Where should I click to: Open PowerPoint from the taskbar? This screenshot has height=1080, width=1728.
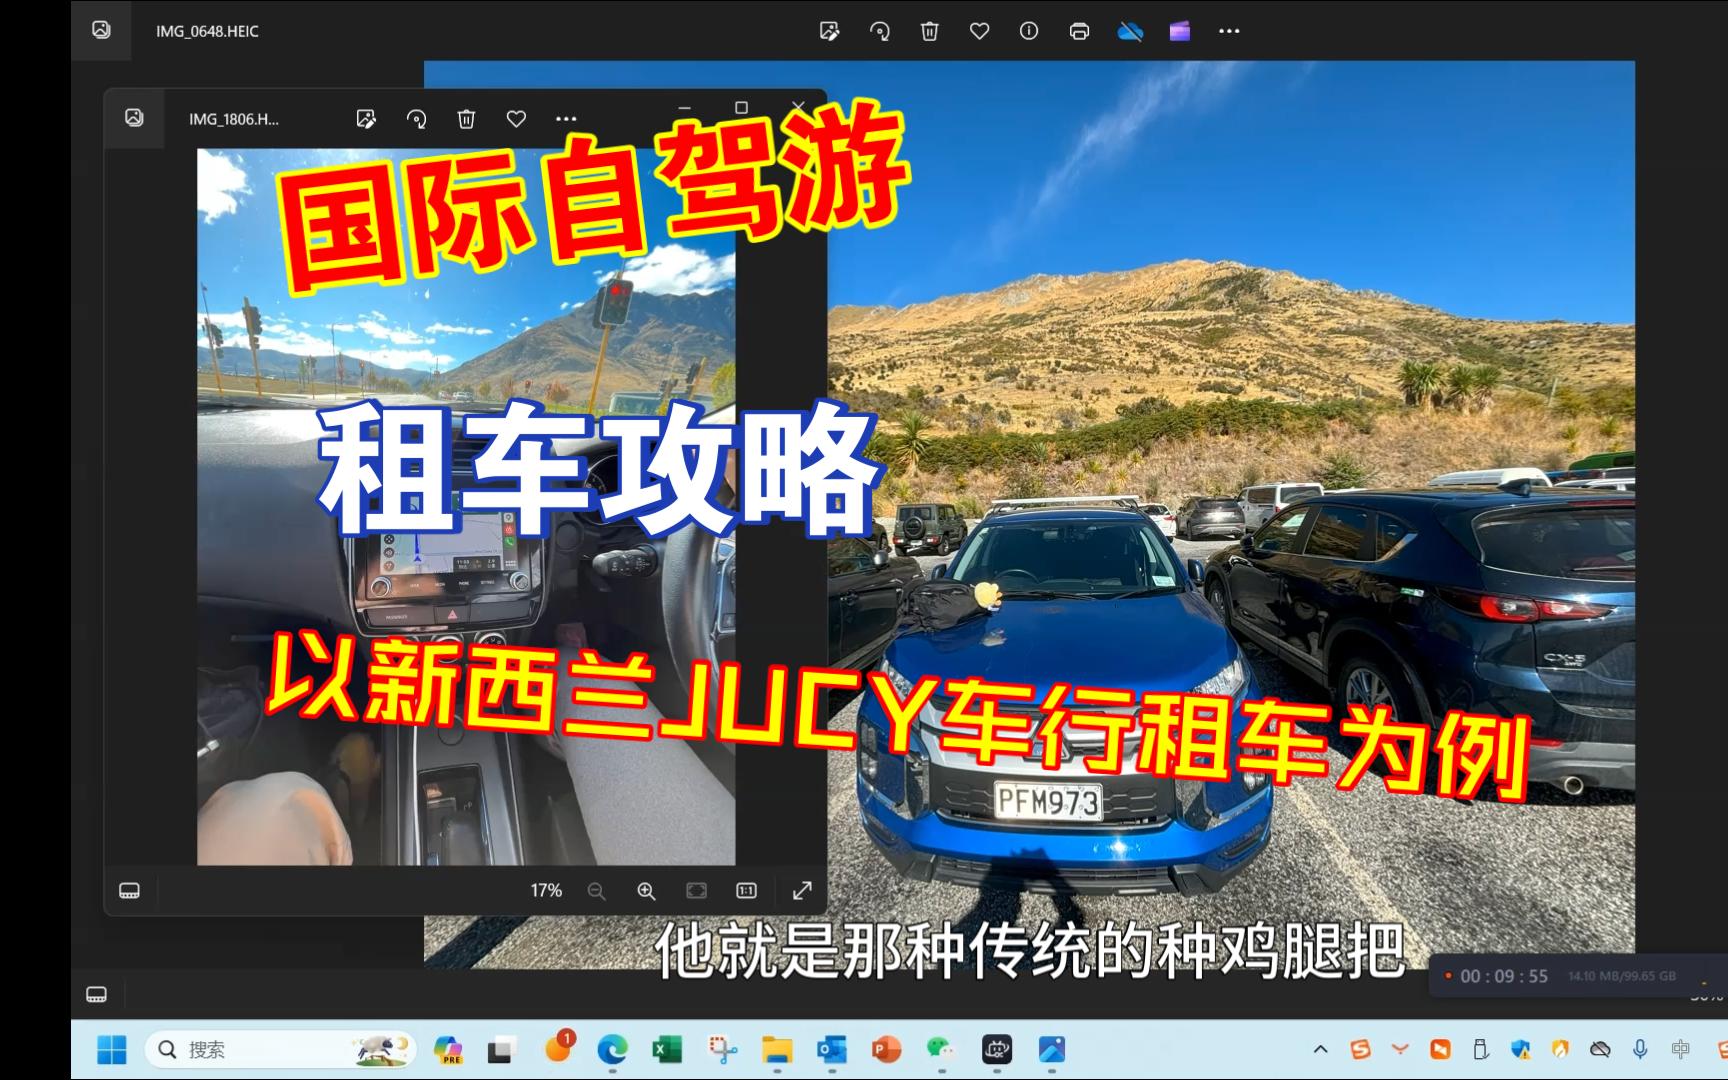[885, 1050]
